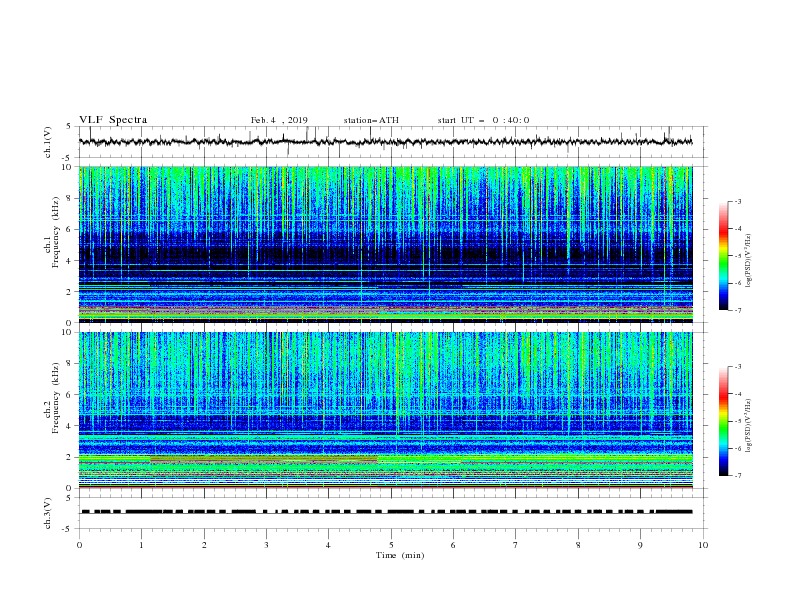Click the "-7" tick on ch.1 colorbar
This screenshot has width=792, height=612.
[x=737, y=310]
